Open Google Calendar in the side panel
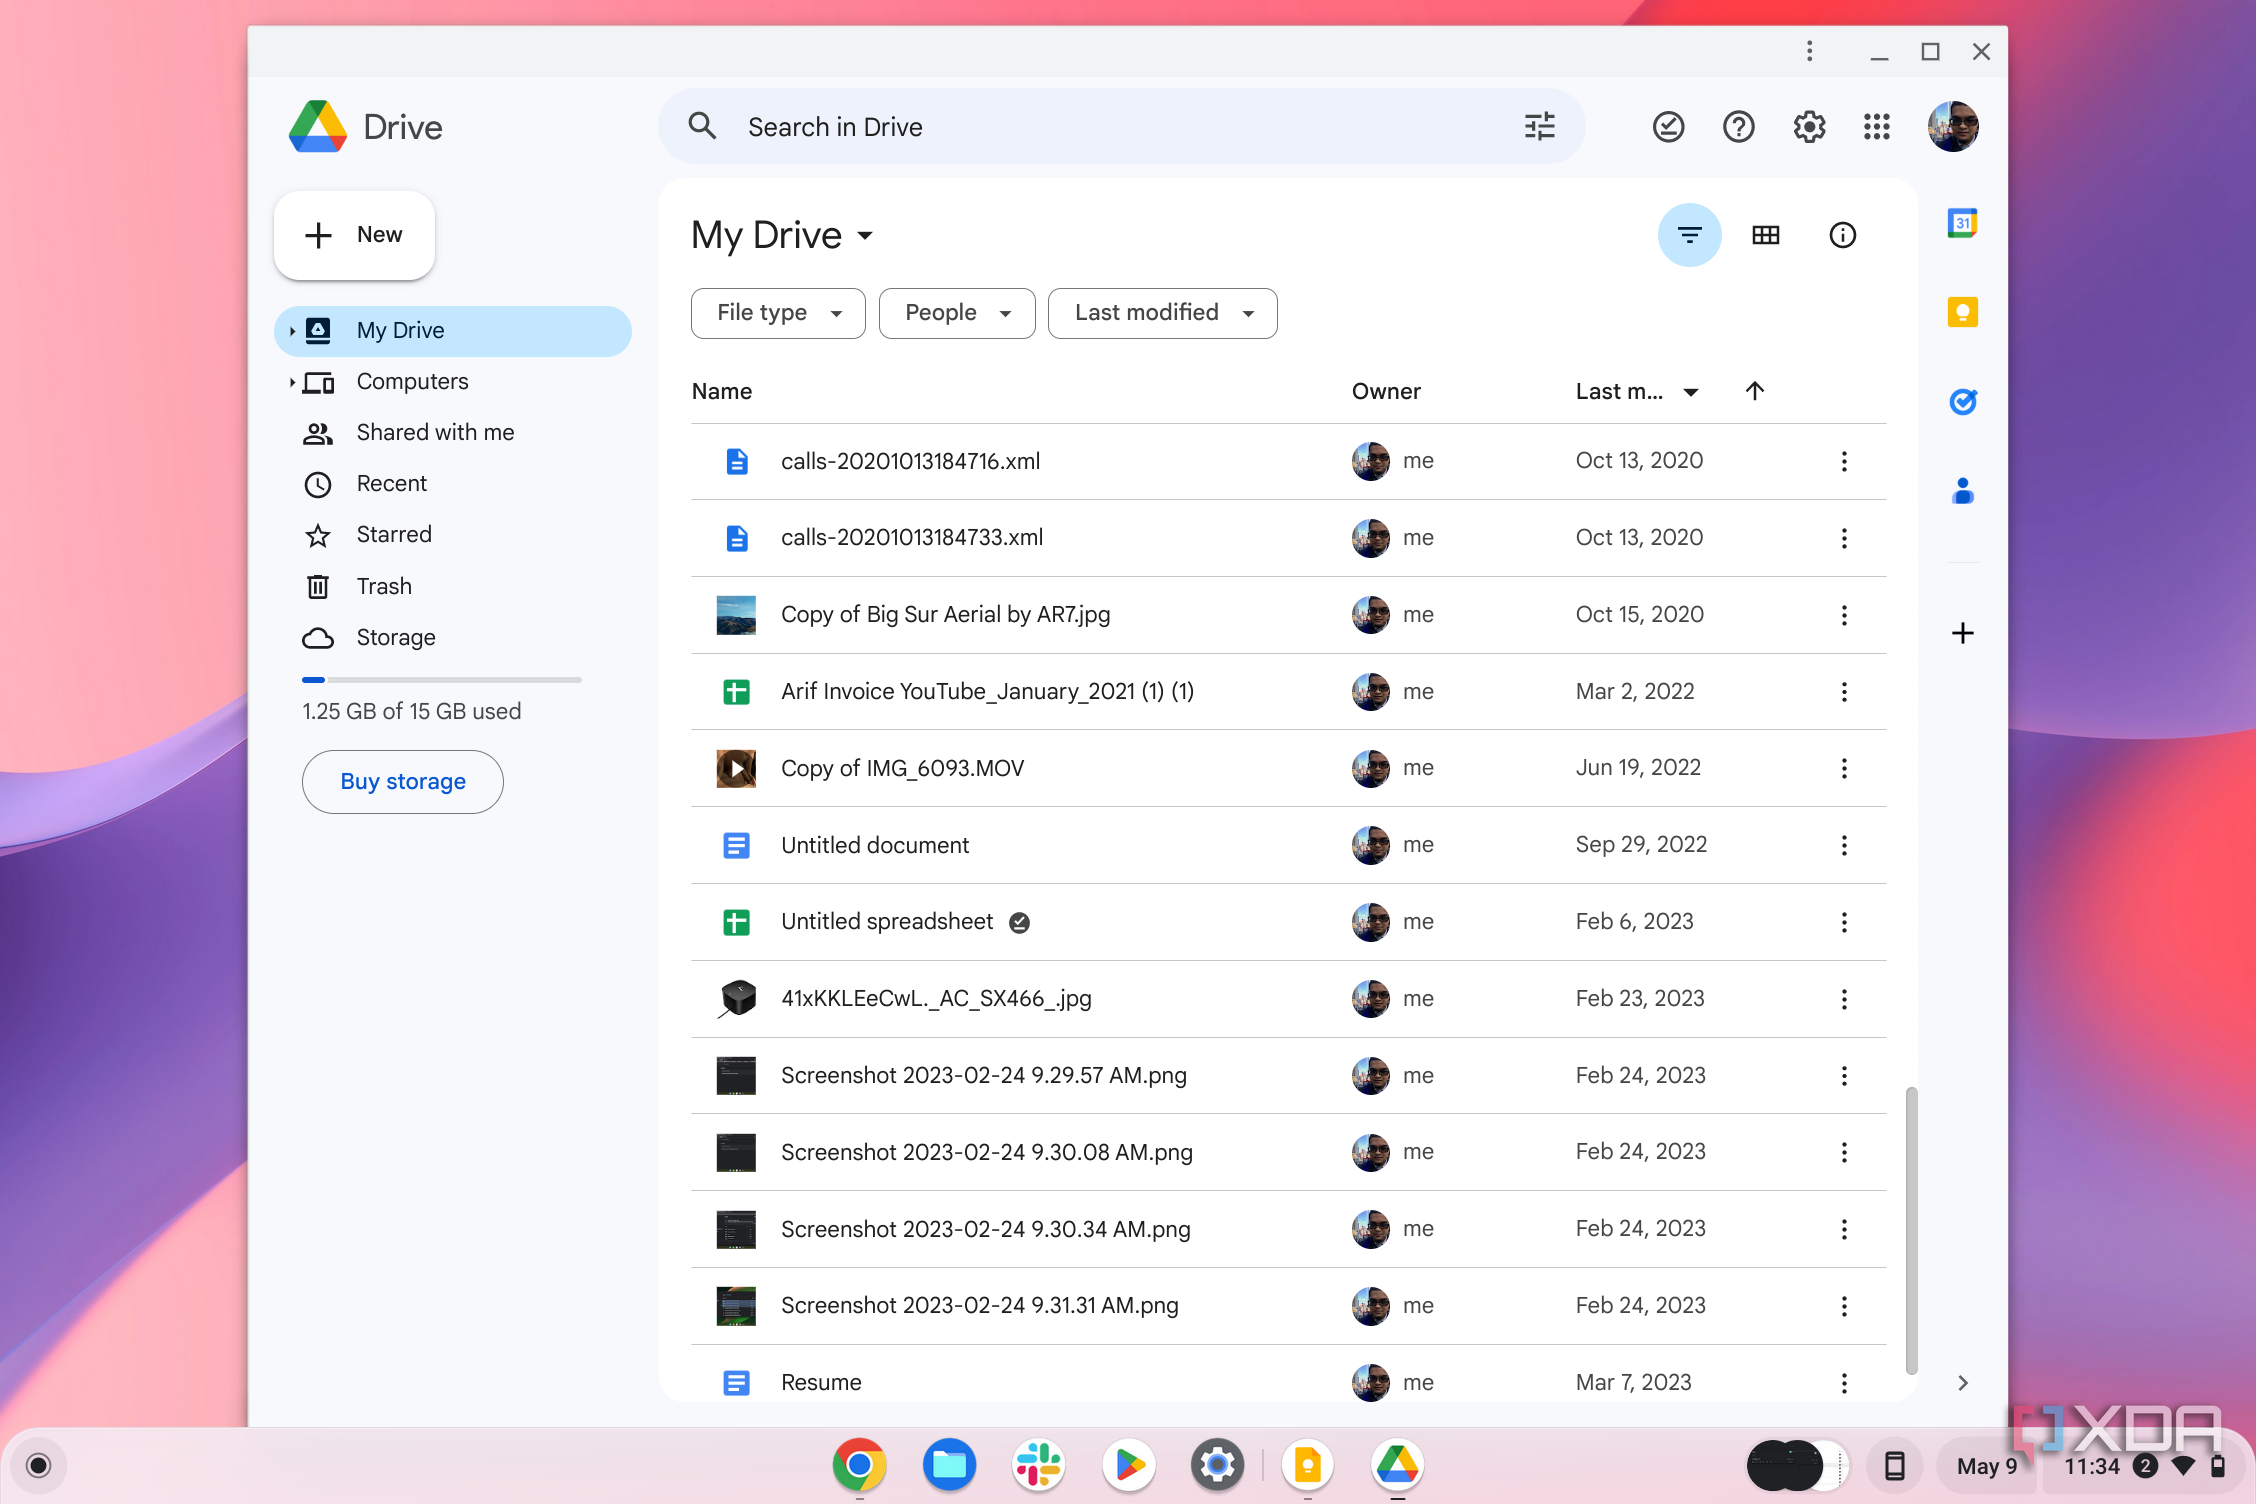The image size is (2256, 1504). point(1963,223)
